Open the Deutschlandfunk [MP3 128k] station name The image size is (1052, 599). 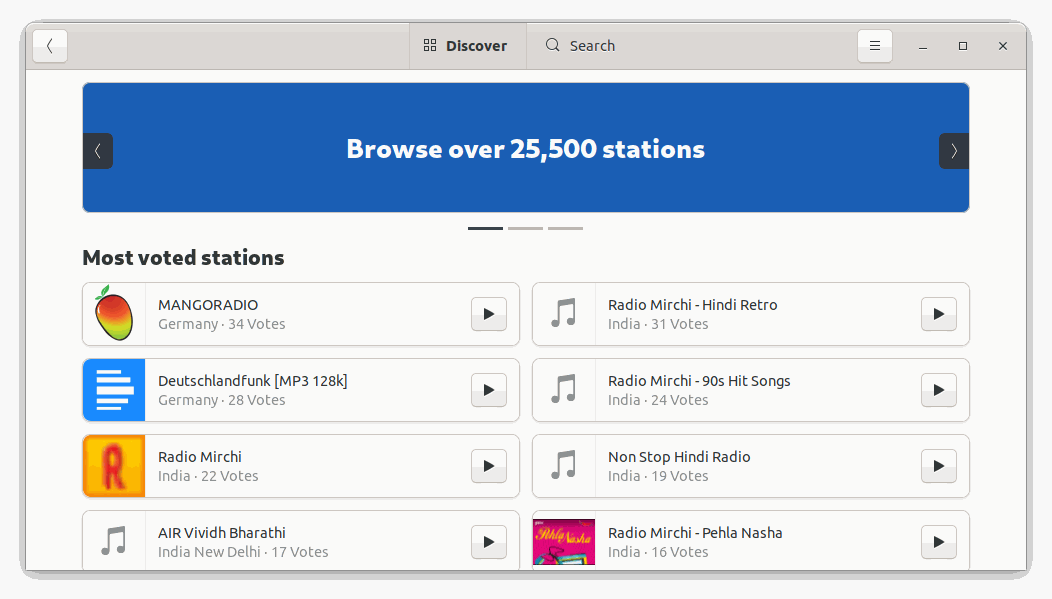point(253,381)
